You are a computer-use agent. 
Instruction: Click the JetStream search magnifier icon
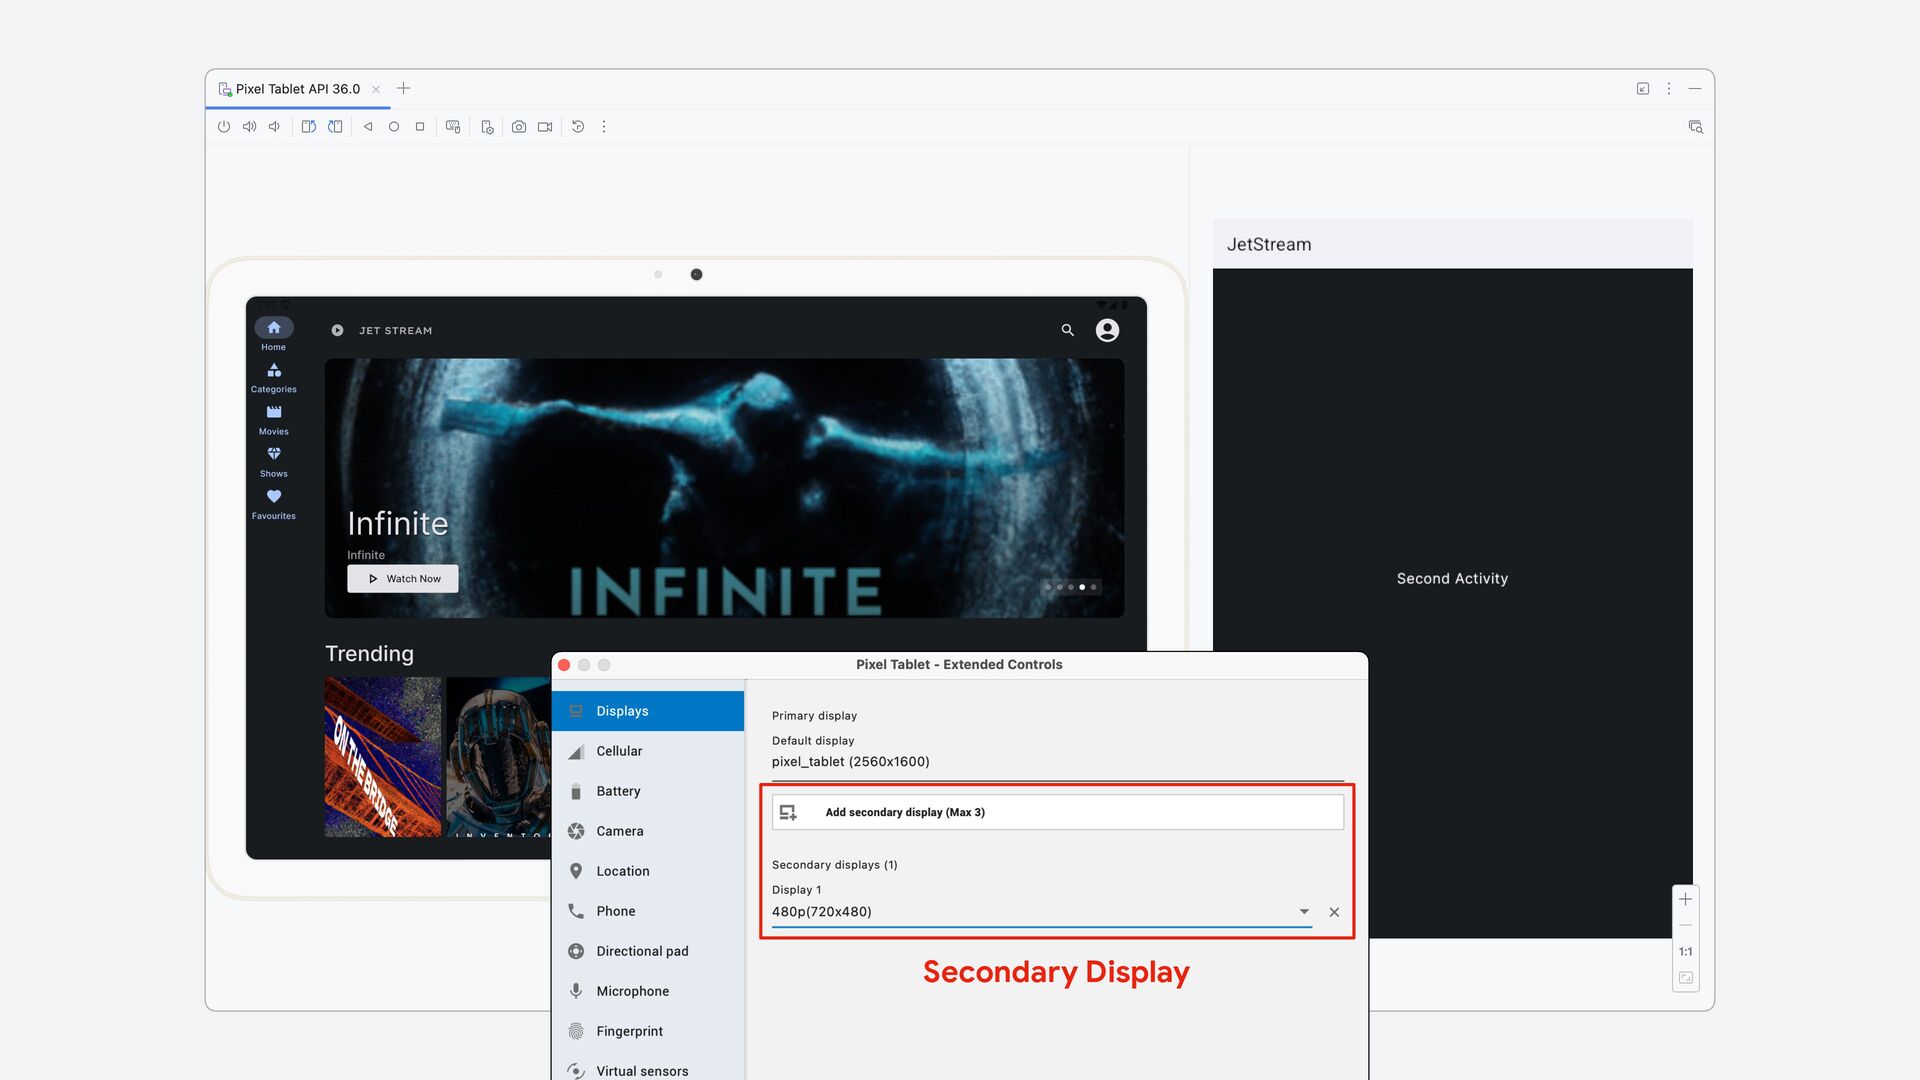click(x=1068, y=330)
